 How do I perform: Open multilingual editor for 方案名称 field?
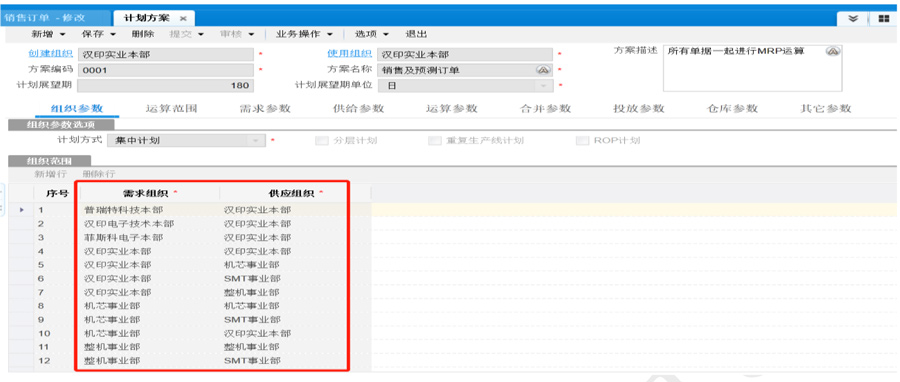tap(543, 70)
